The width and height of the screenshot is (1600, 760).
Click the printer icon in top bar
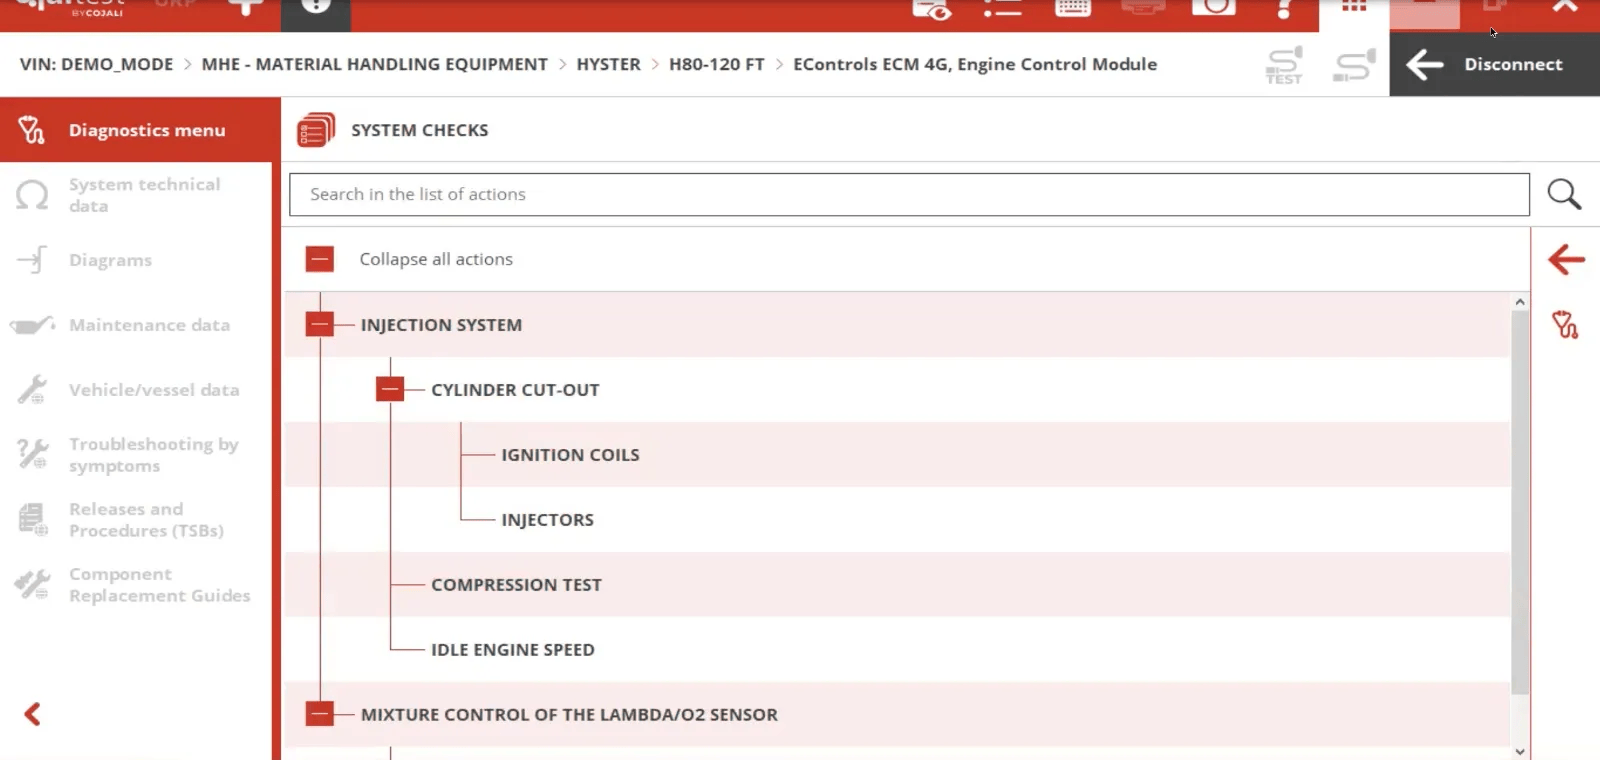1143,8
